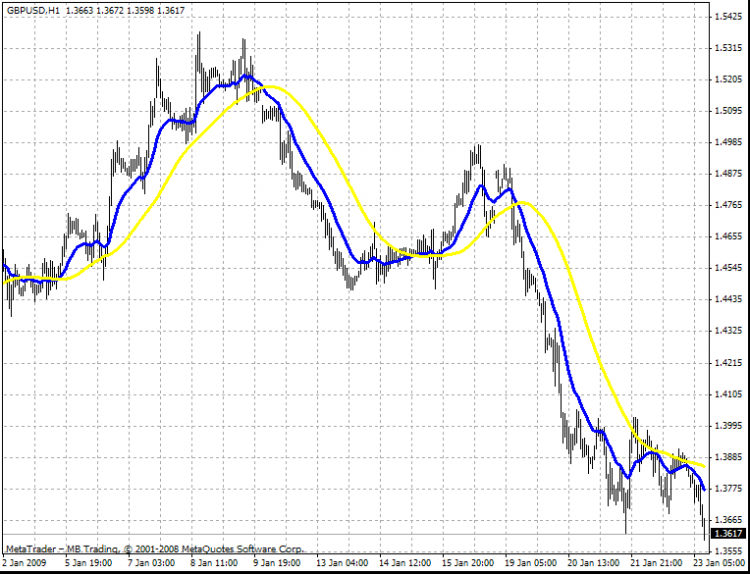This screenshot has width=750, height=574.
Task: Click the 1.3555 price axis label
Action: point(728,551)
